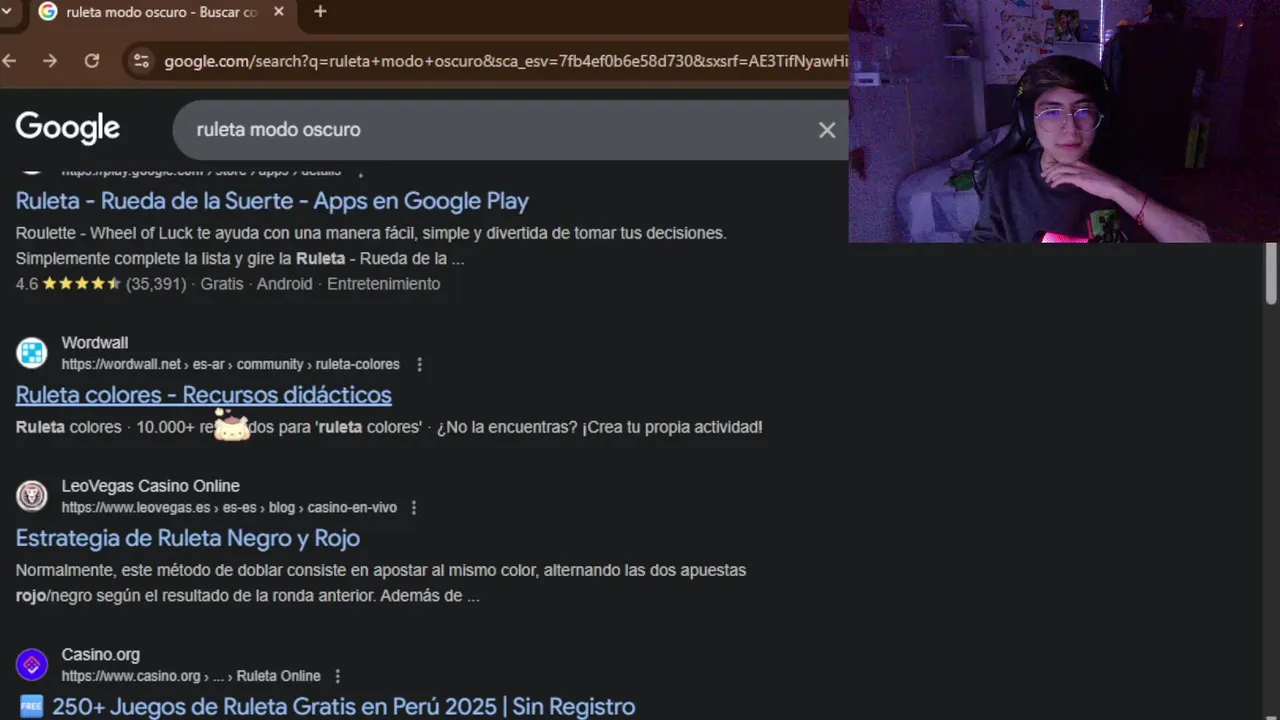Open 'Estrategia de Ruleta Negro y Rojo' result
The width and height of the screenshot is (1280, 720).
click(188, 538)
